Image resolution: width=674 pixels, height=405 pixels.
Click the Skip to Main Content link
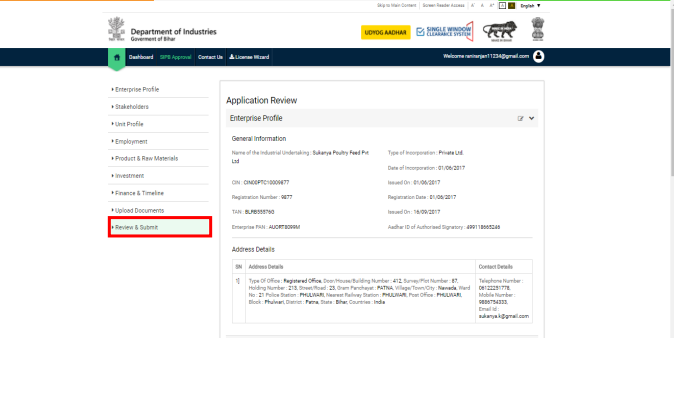(397, 6)
